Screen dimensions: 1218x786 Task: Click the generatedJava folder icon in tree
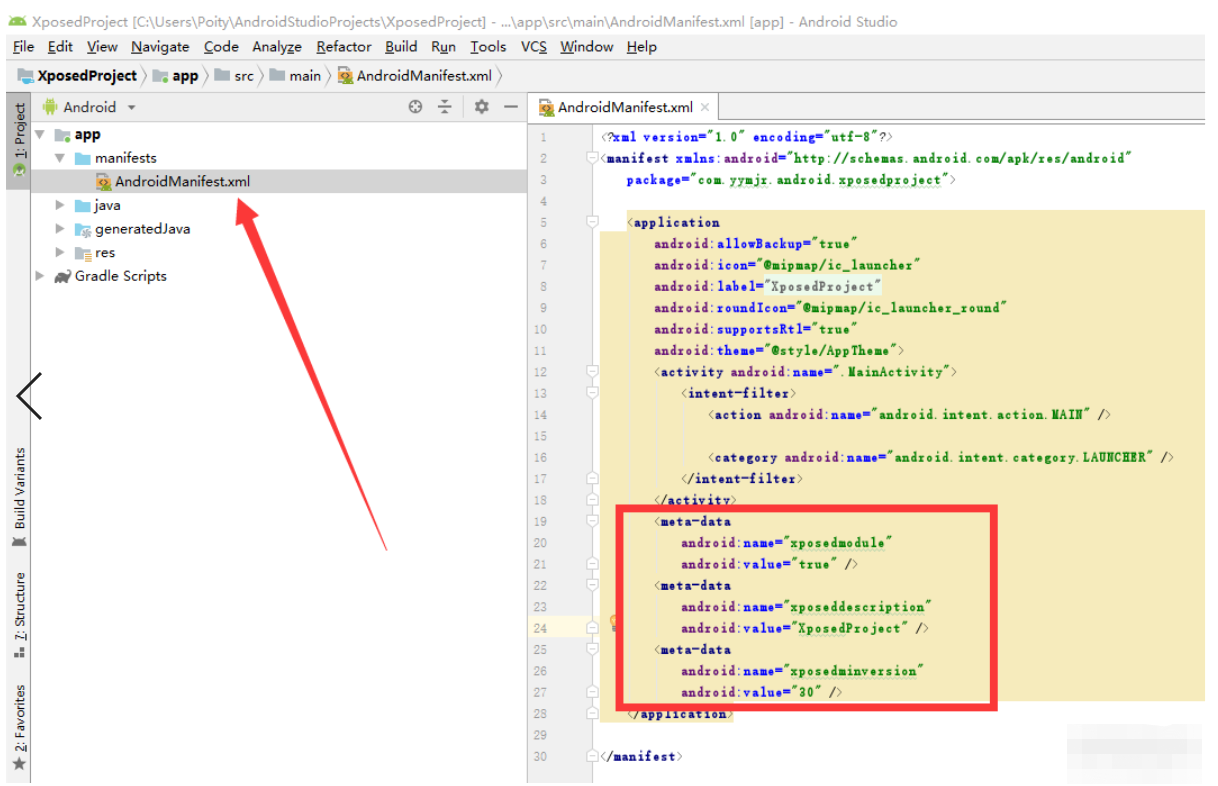tap(83, 229)
